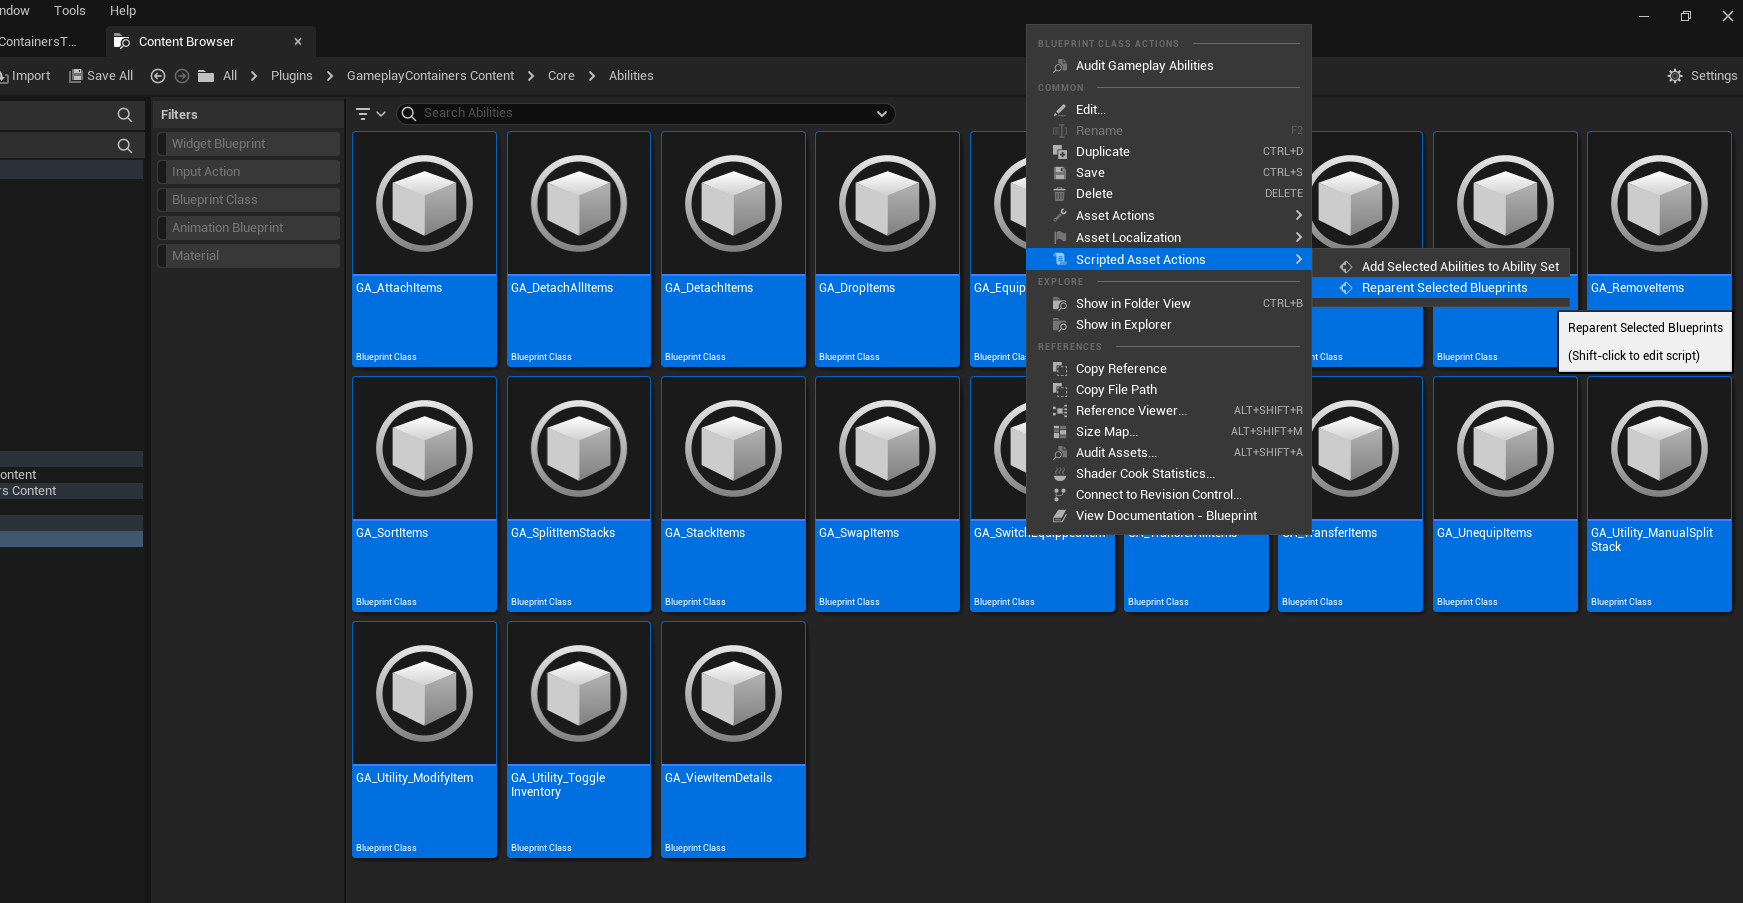
Task: Expand chevron after Plugins breadcrumb
Action: (x=330, y=76)
